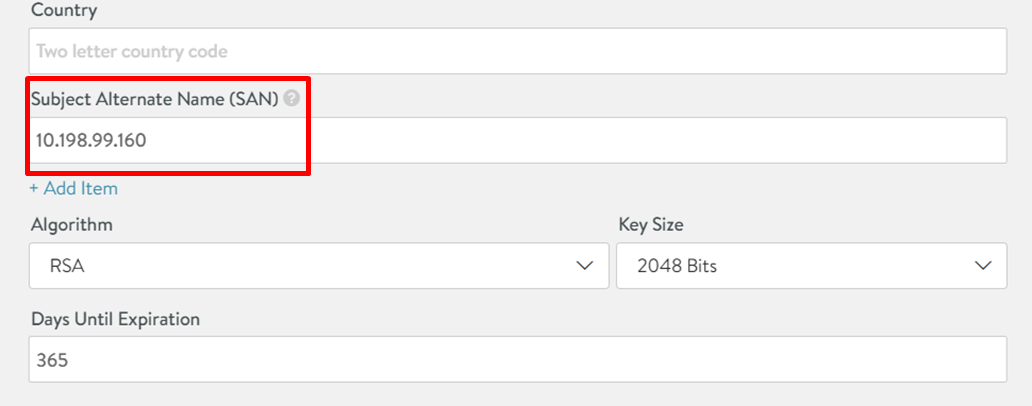
Task: Click the Days Until Expiration label
Action: pyautogui.click(x=115, y=320)
